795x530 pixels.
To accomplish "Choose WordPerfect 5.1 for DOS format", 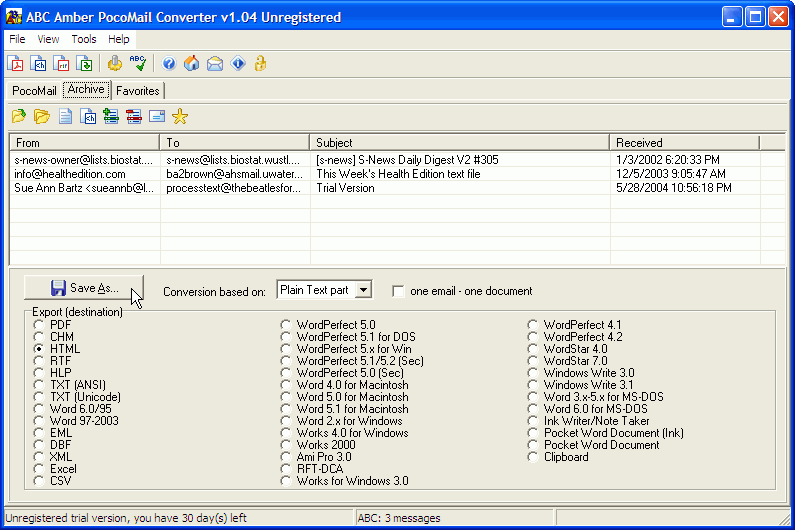I will tap(285, 337).
